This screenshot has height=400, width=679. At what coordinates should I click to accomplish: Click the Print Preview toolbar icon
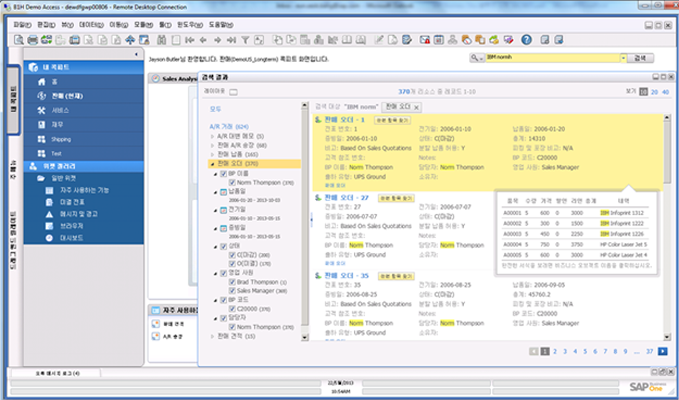click(x=19, y=40)
